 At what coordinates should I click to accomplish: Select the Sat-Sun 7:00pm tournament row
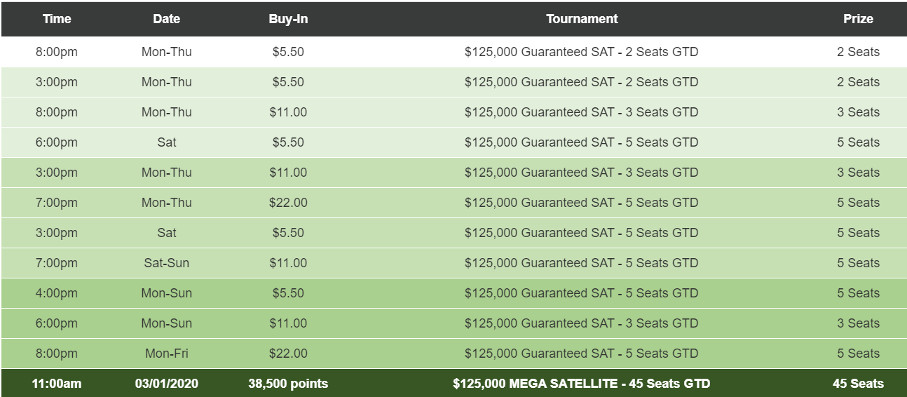454,263
